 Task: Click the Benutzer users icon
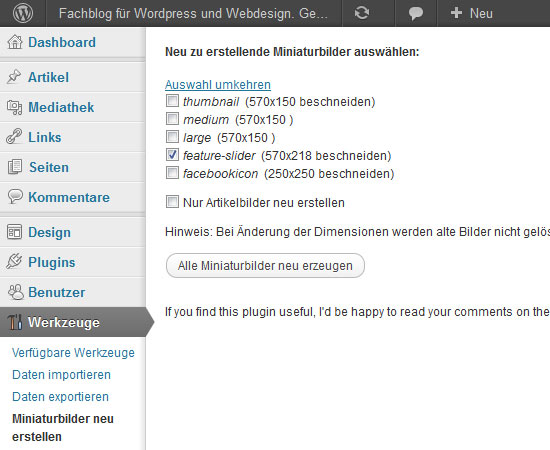click(15, 292)
